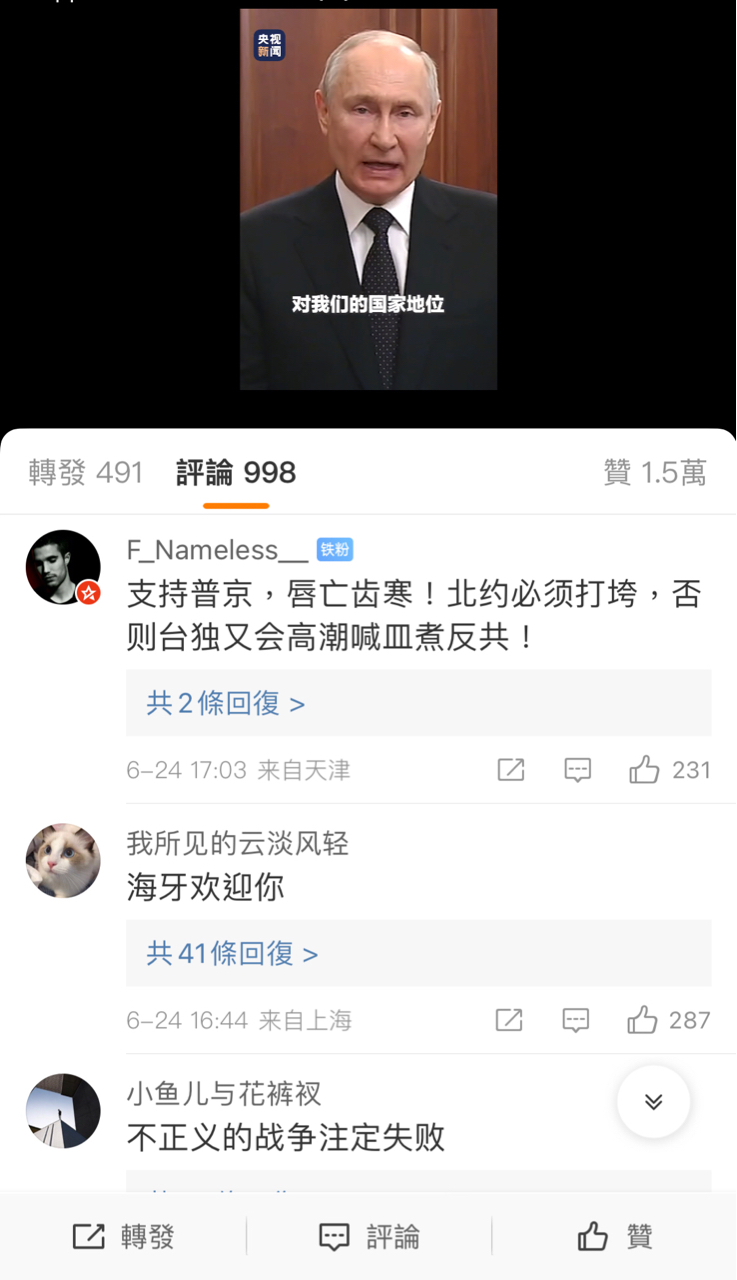Screen dimensions: 737x1280
Task: Select 評論 998 tab
Action: 236,473
